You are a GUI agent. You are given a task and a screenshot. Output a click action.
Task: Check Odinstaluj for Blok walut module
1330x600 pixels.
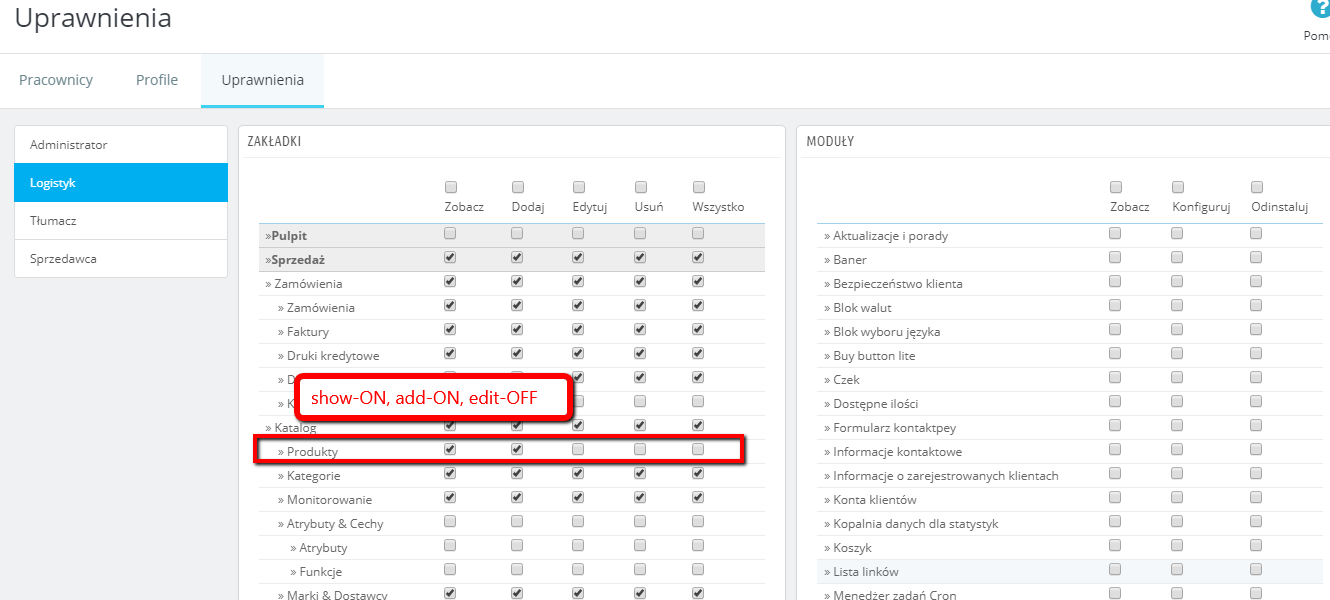pyautogui.click(x=1256, y=306)
